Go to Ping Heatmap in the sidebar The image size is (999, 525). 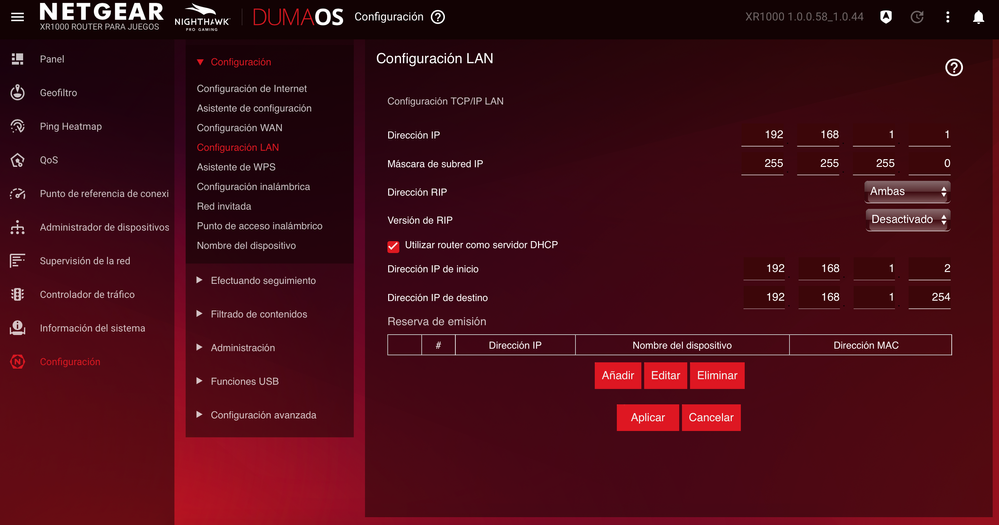(x=71, y=126)
